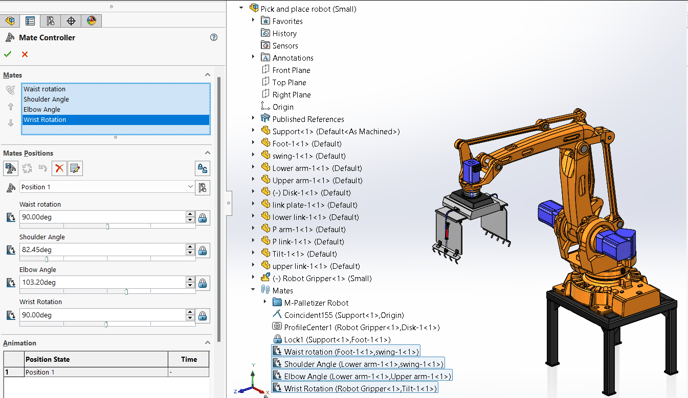The image size is (688, 398).
Task: Expand Robot Gripper<1> subassembly
Action: pos(253,277)
